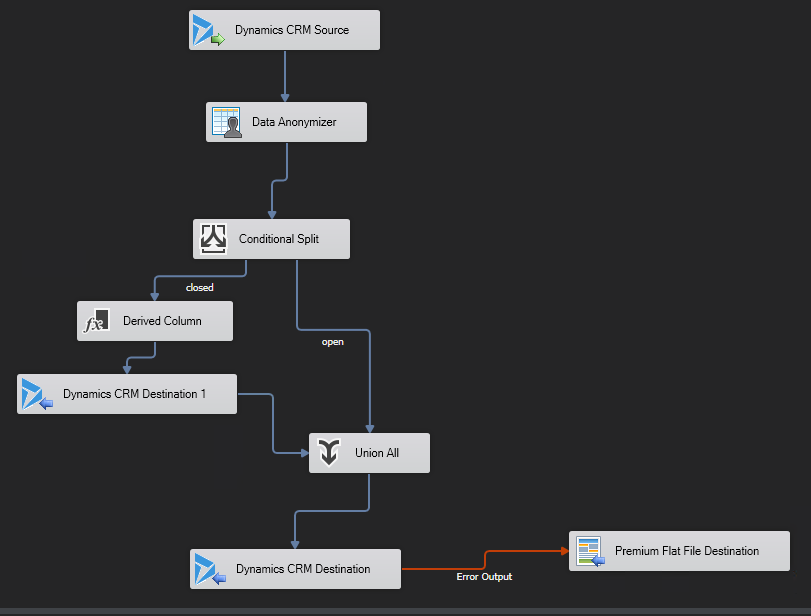This screenshot has width=811, height=616.
Task: Select the 'Dynamics CRM Source' label text
Action: (x=292, y=30)
